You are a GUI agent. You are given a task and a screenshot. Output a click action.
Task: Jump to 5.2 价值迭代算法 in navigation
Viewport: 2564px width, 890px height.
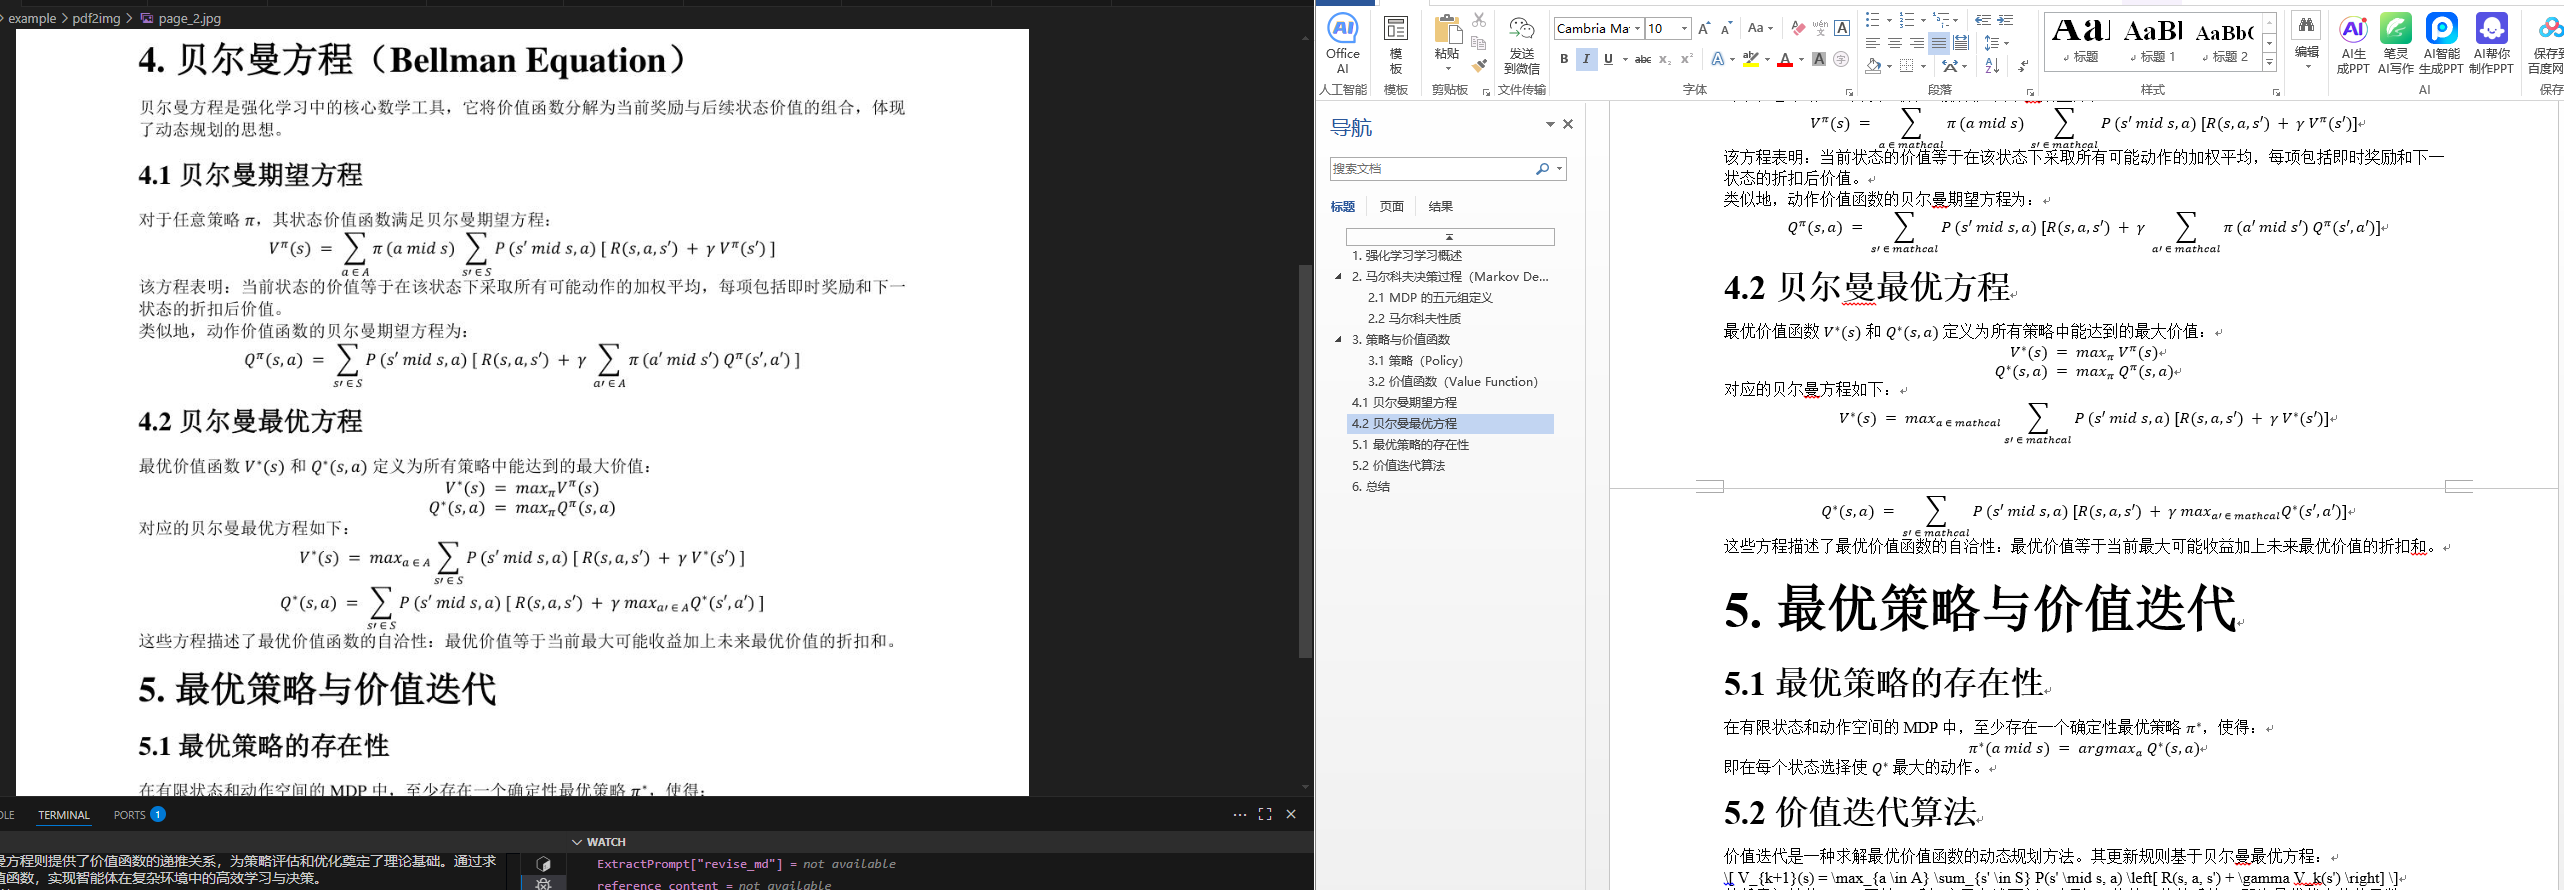coord(1398,466)
